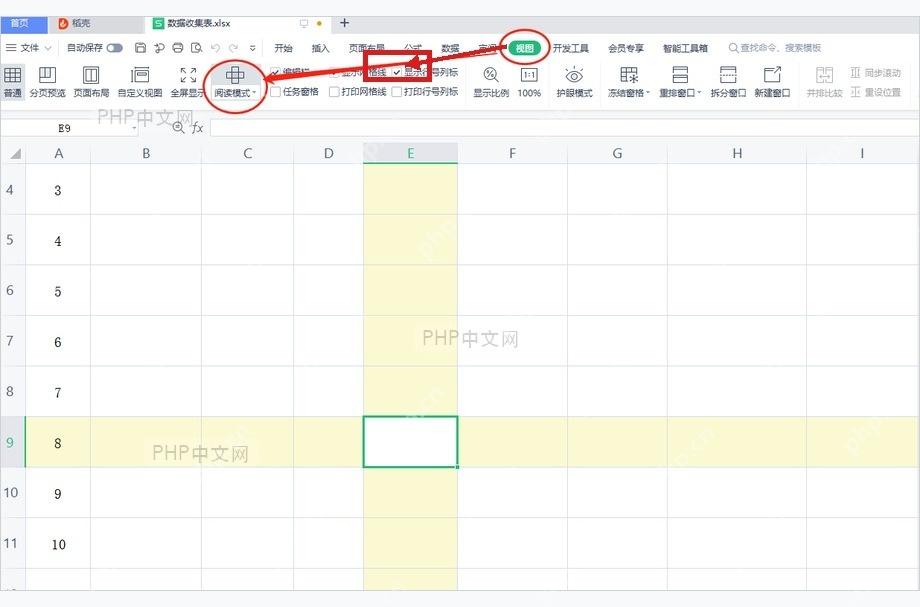Switch to the 开发工具 developer tab

coord(570,48)
